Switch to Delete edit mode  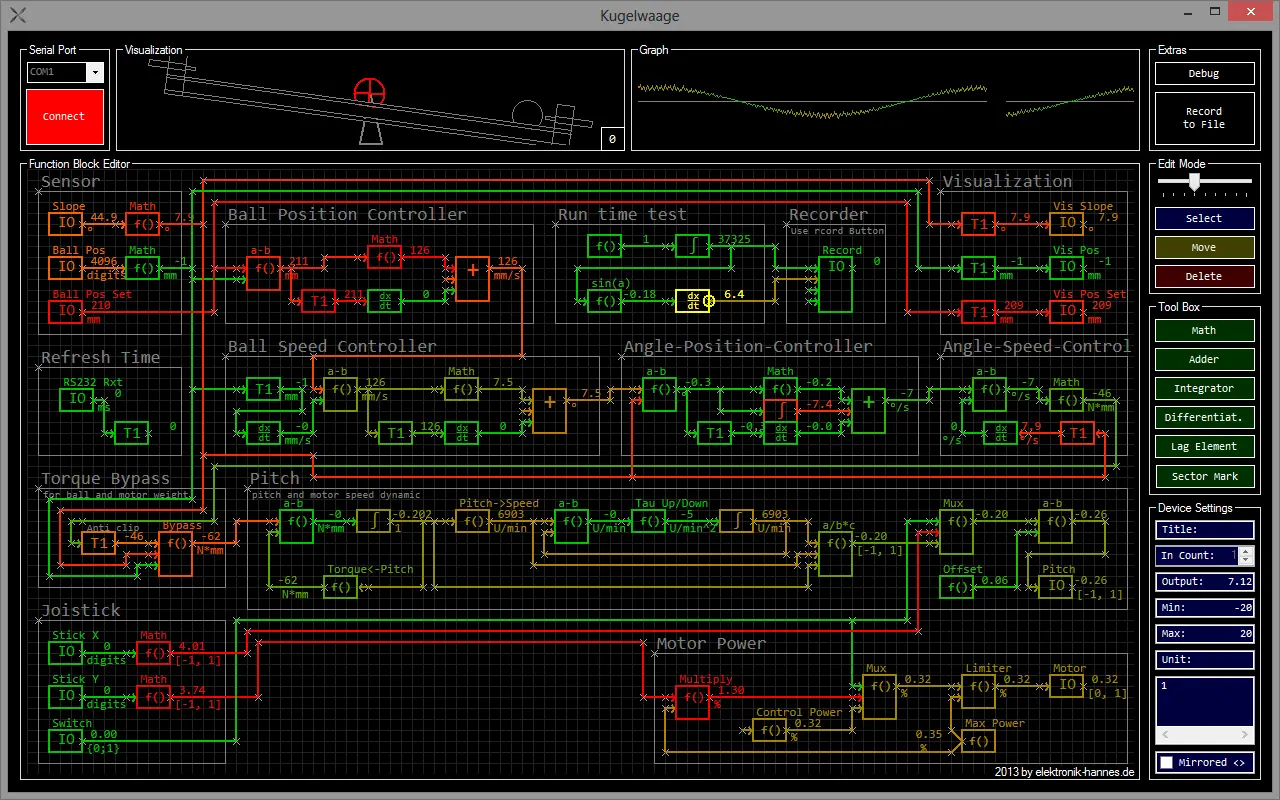click(x=1203, y=276)
